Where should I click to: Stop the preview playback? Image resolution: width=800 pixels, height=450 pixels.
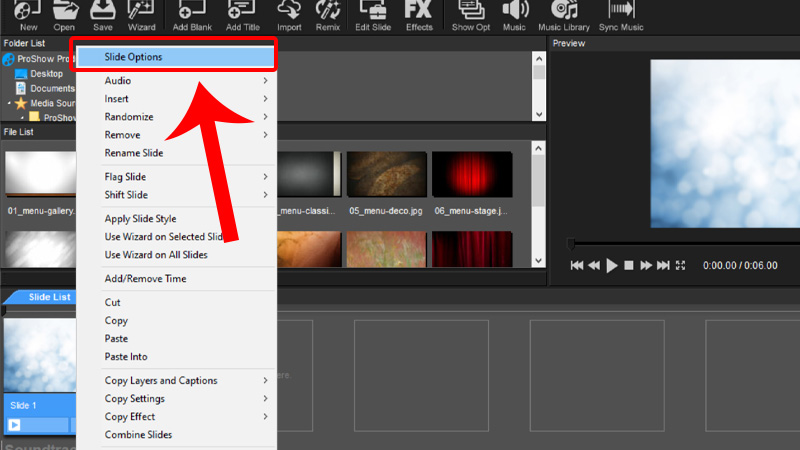(x=629, y=265)
